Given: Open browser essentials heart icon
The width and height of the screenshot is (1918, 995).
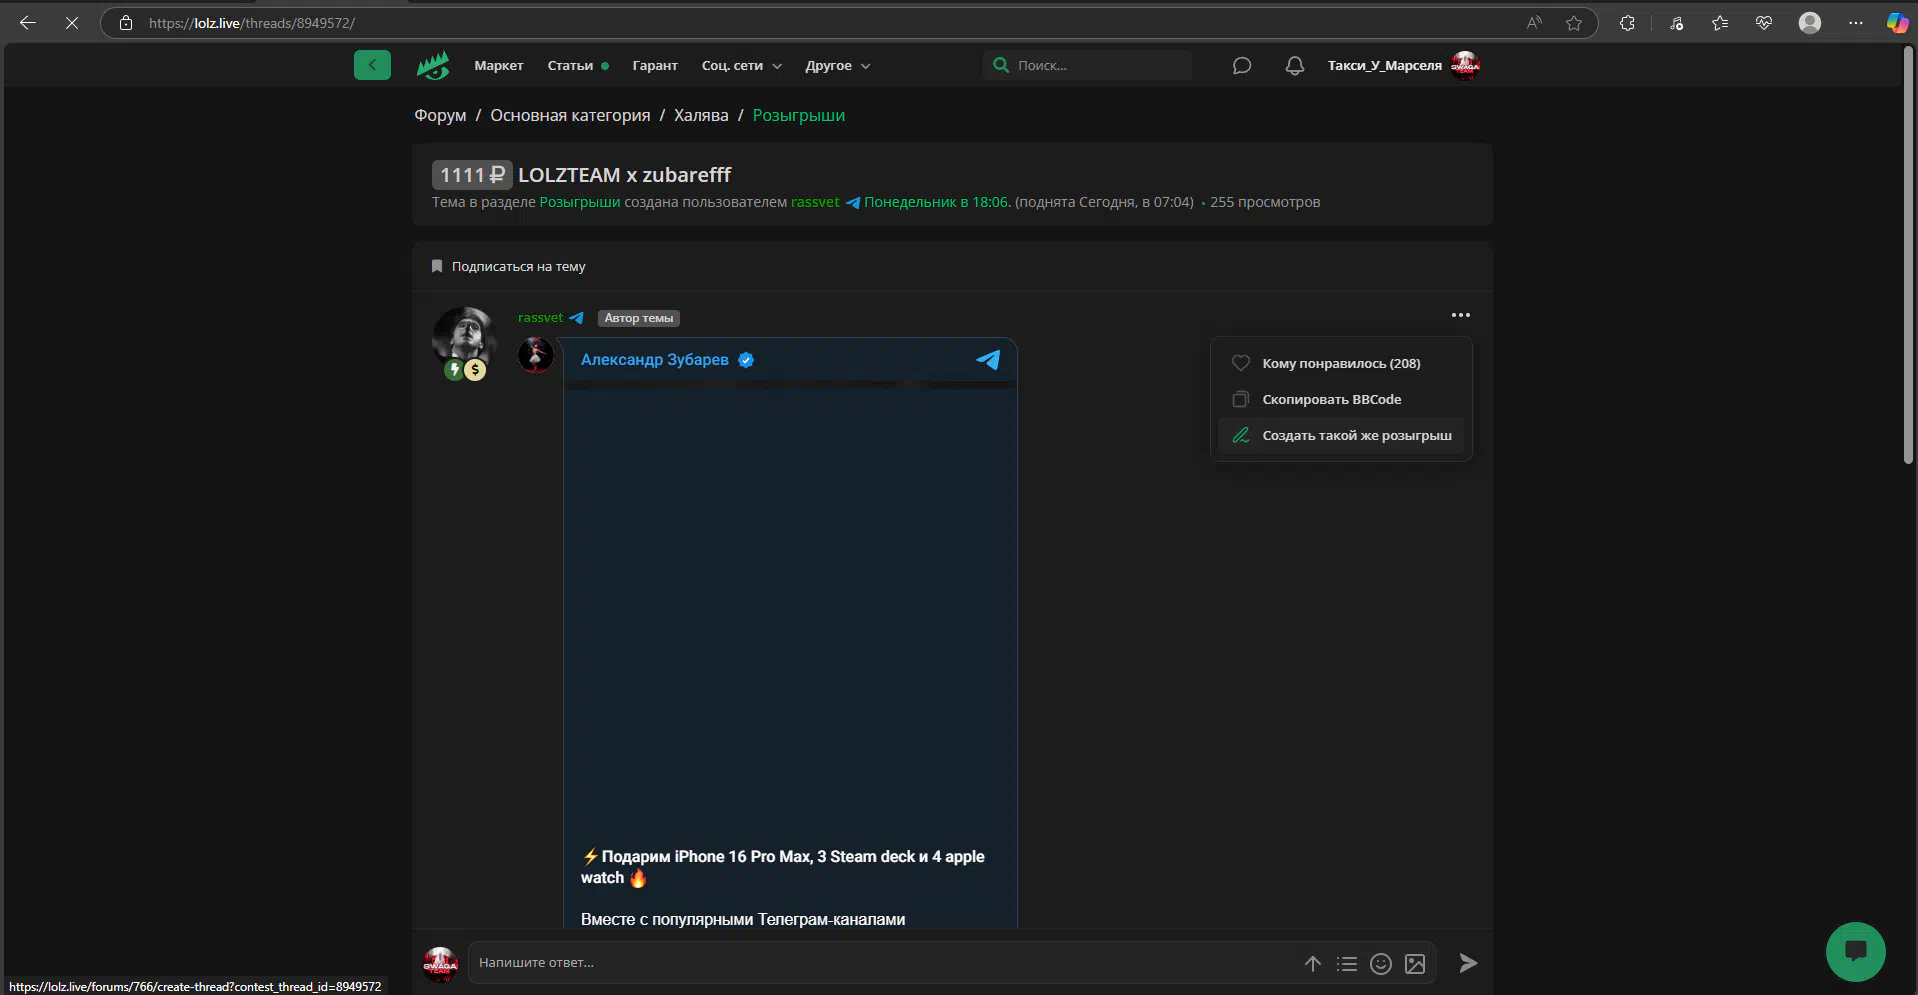Looking at the screenshot, I should pyautogui.click(x=1764, y=23).
